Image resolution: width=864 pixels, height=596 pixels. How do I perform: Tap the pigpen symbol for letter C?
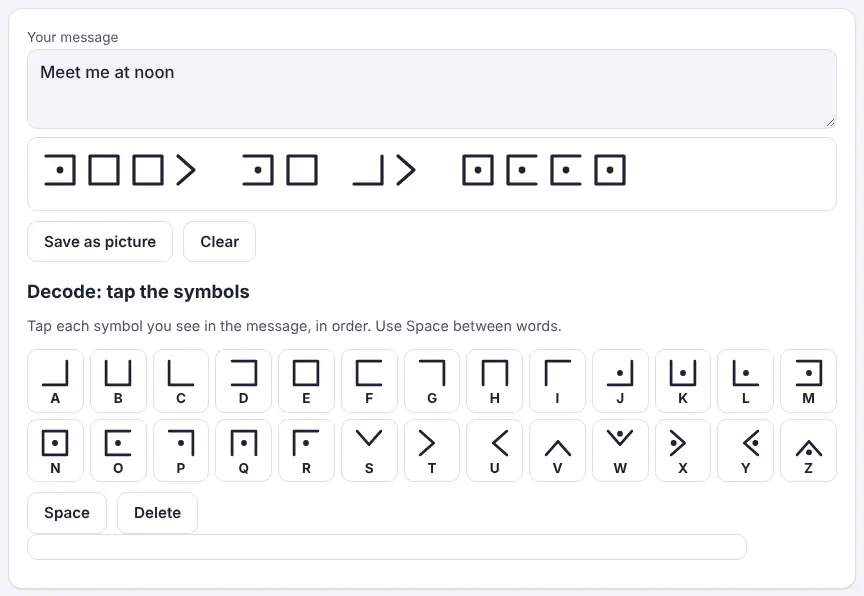181,381
